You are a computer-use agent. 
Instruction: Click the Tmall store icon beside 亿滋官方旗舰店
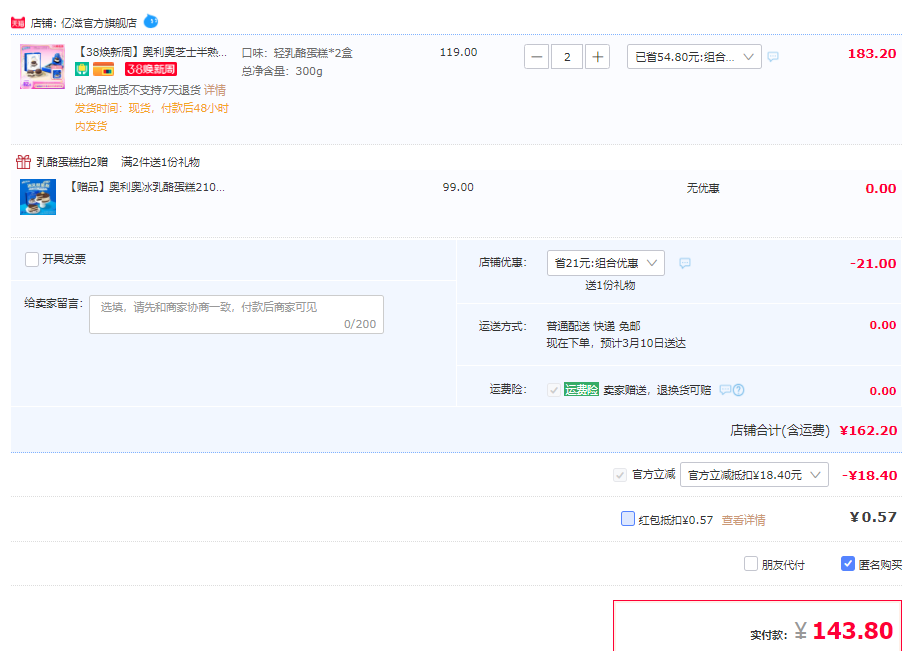pyautogui.click(x=18, y=23)
